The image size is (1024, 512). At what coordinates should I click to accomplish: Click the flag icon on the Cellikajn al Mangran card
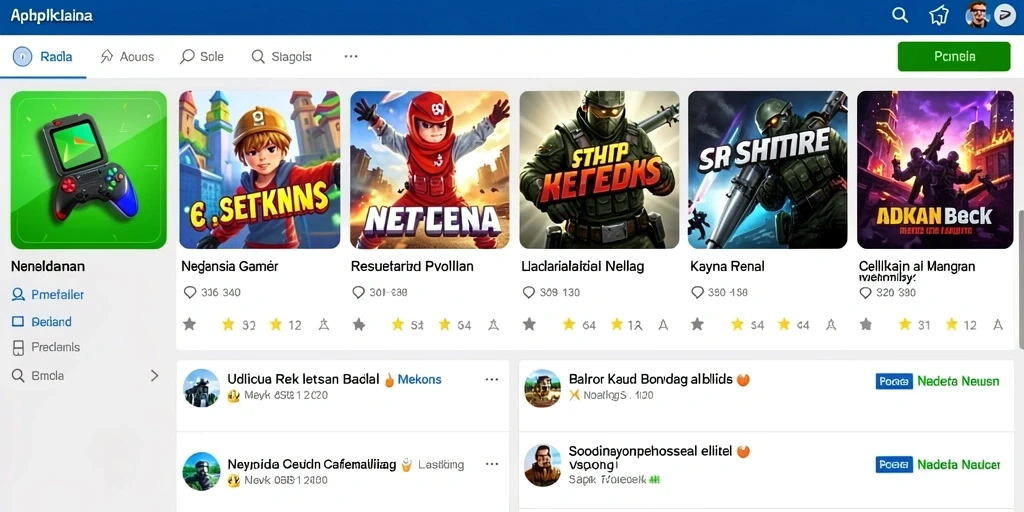click(x=997, y=324)
